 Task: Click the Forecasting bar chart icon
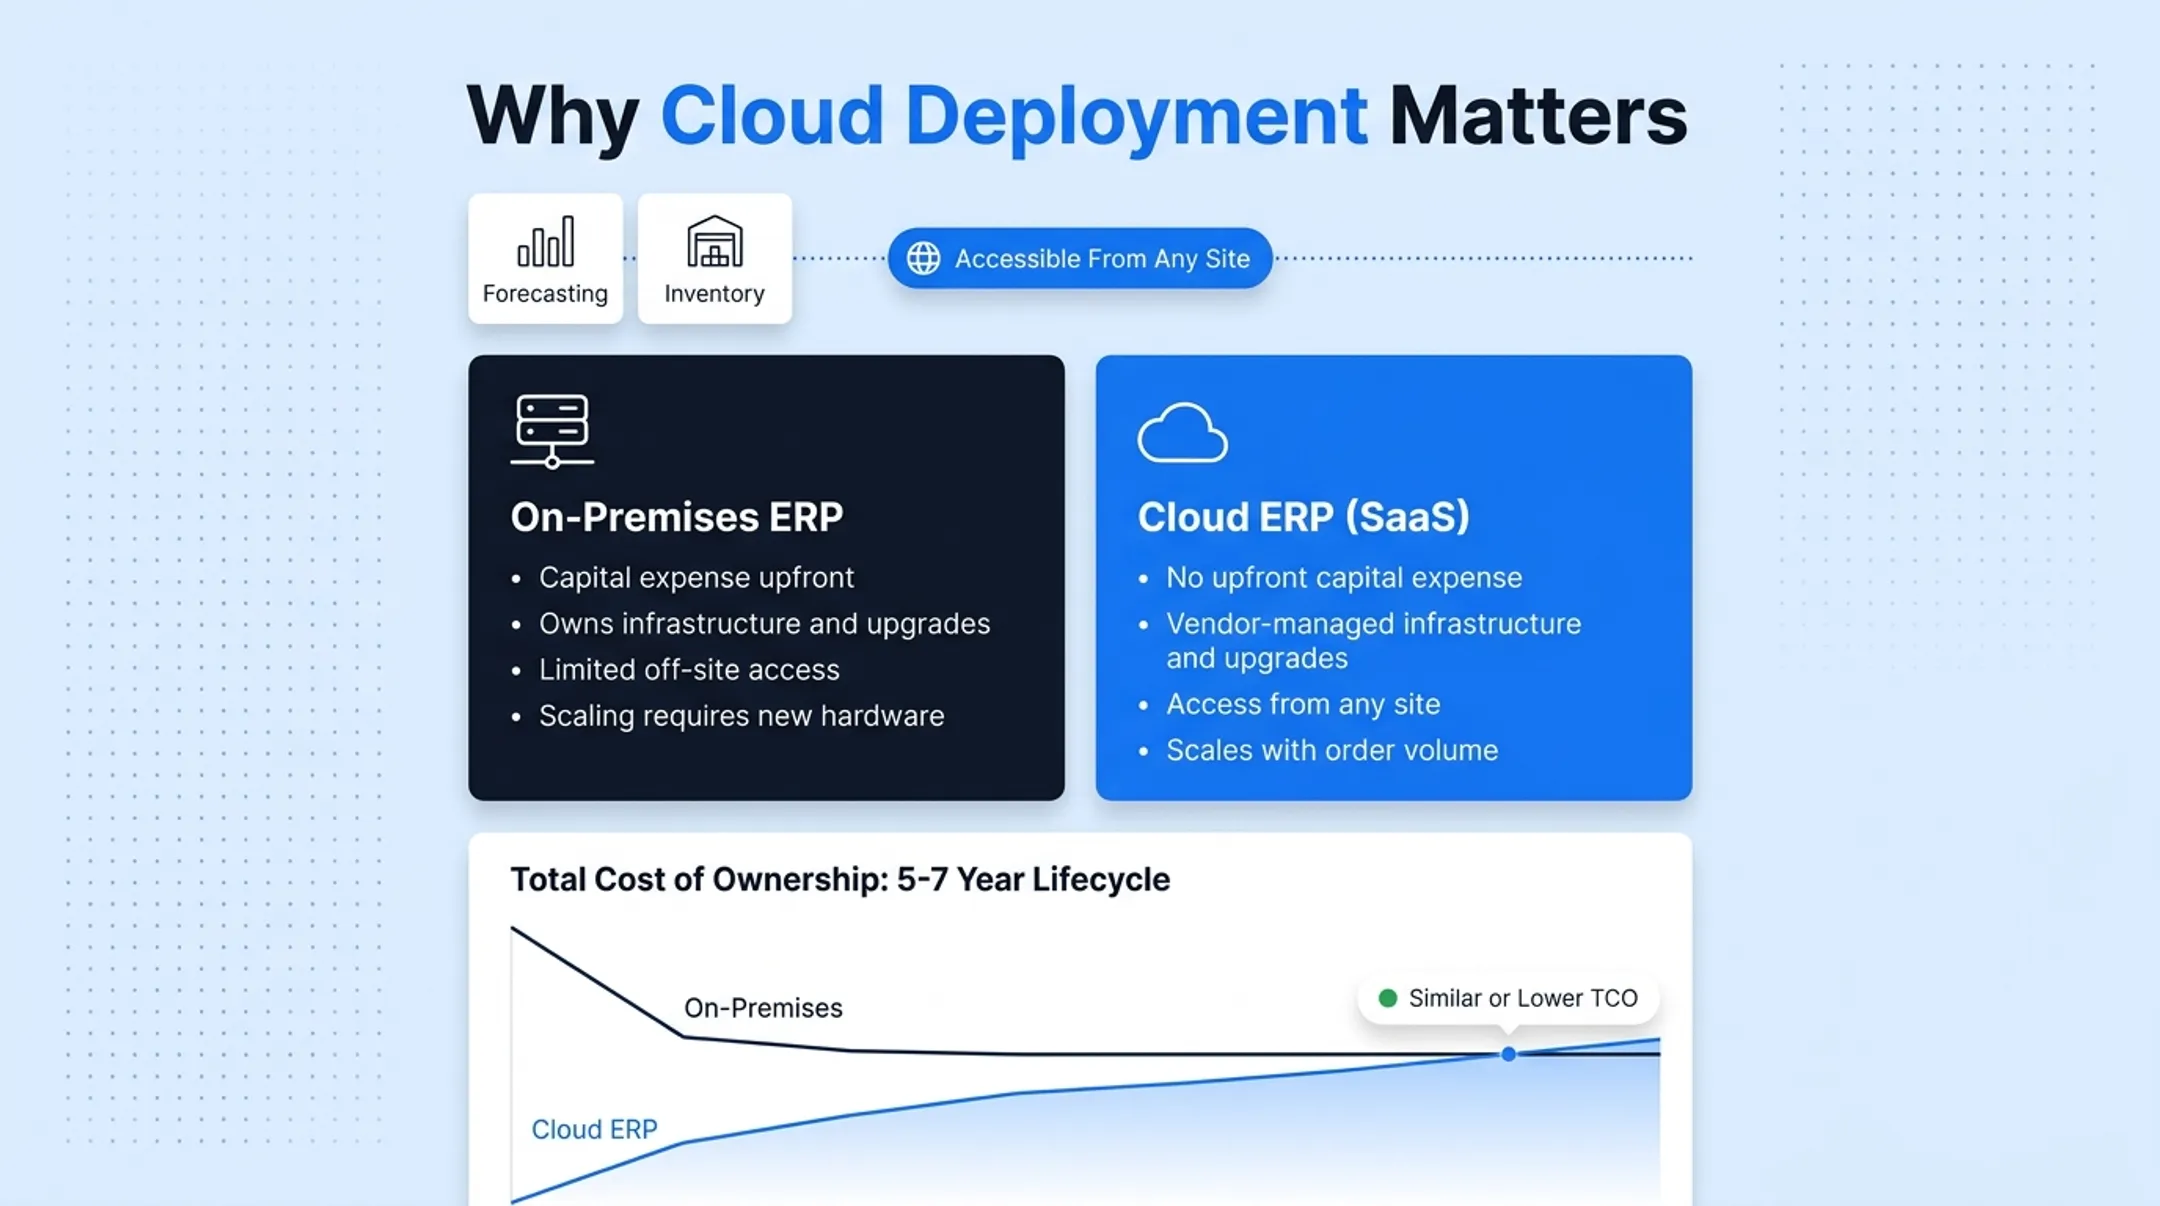(545, 241)
